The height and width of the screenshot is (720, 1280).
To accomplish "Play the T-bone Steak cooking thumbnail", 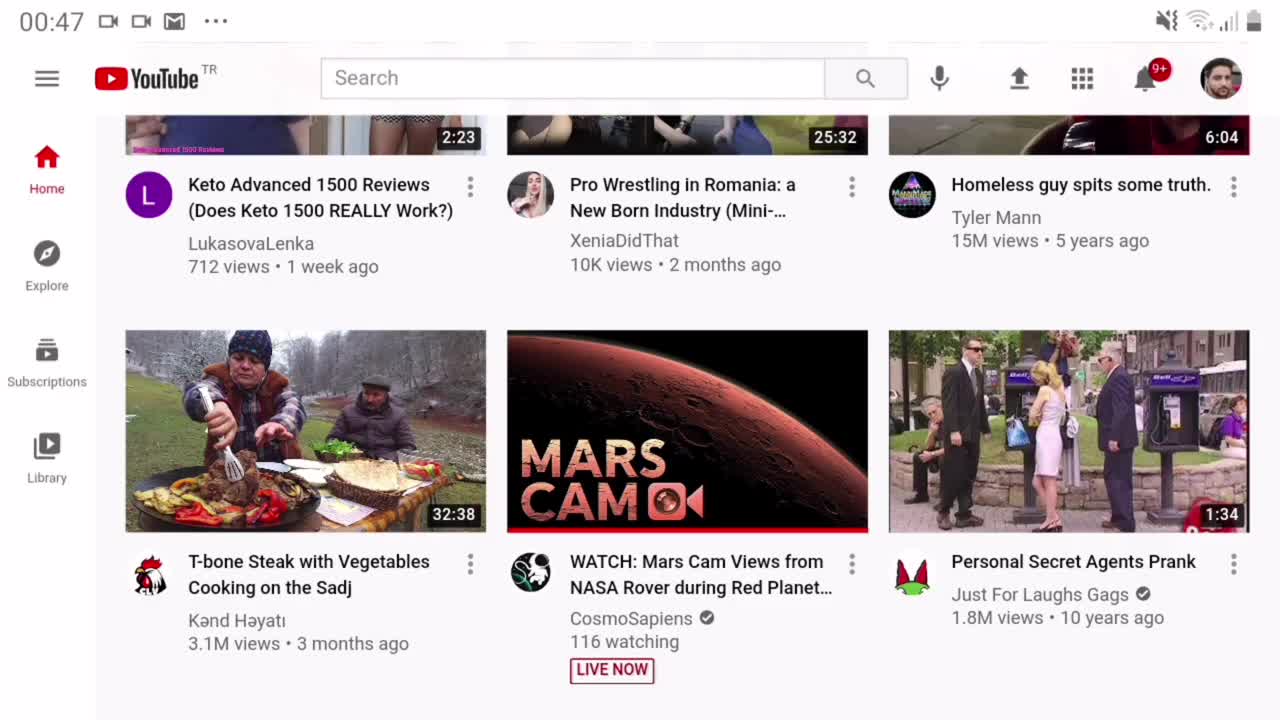I will (305, 431).
